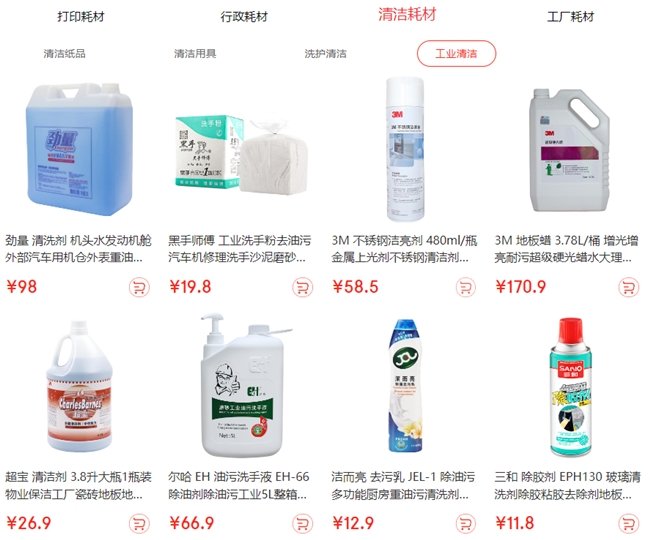
Task: Add 3M 地板蜡 (¥170.9) to cart
Action: 628,287
